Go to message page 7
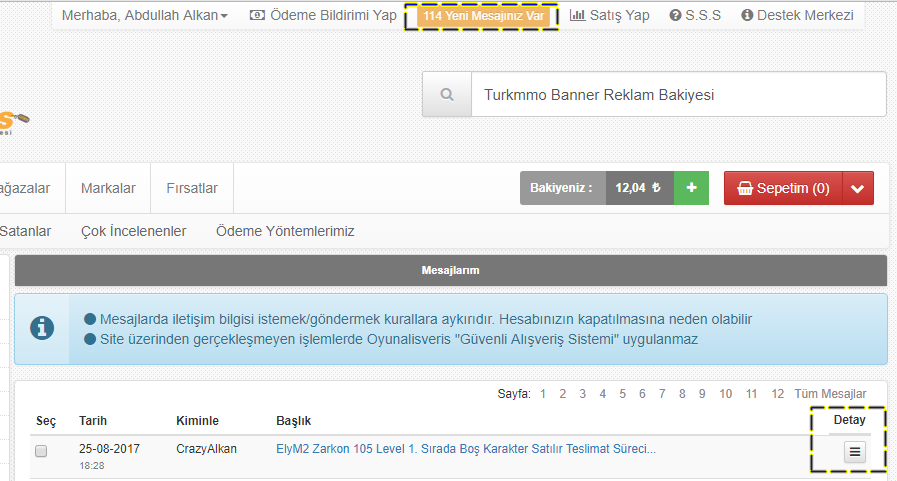The image size is (897, 481). (662, 394)
